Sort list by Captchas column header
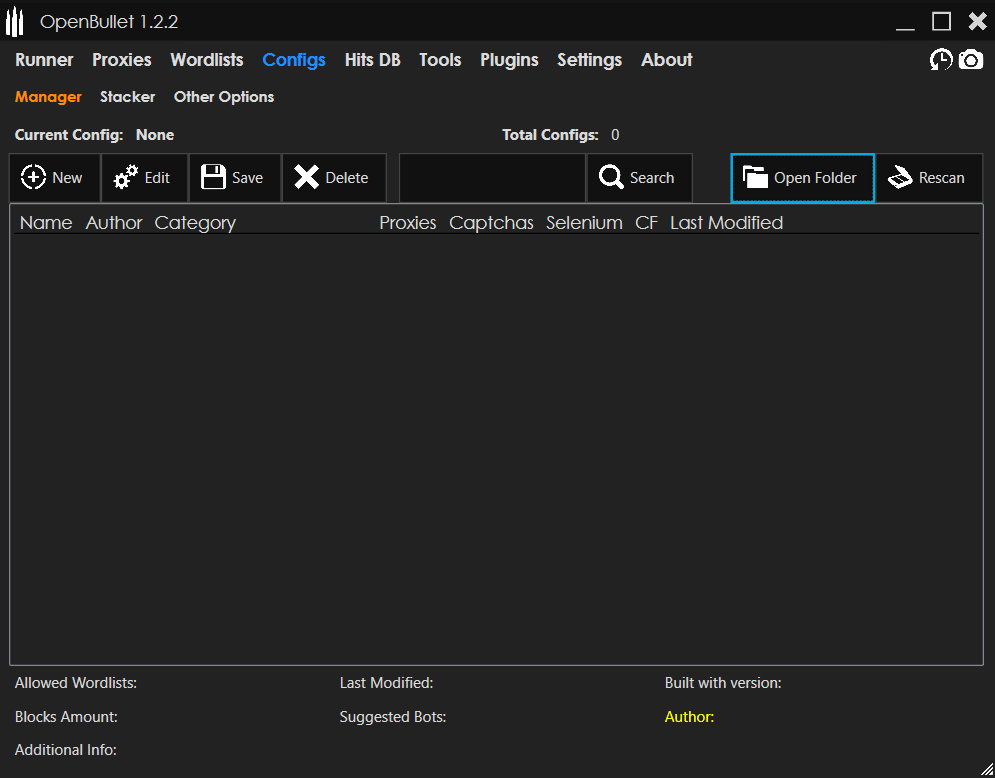995x778 pixels. [x=491, y=223]
